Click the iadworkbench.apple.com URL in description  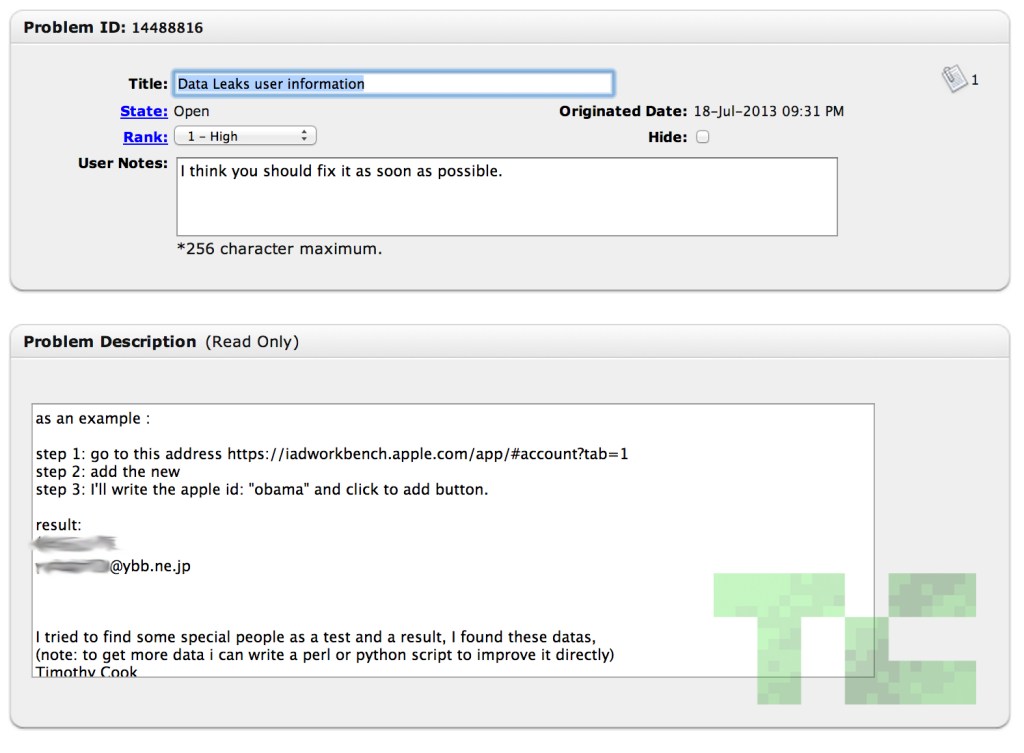click(x=427, y=454)
